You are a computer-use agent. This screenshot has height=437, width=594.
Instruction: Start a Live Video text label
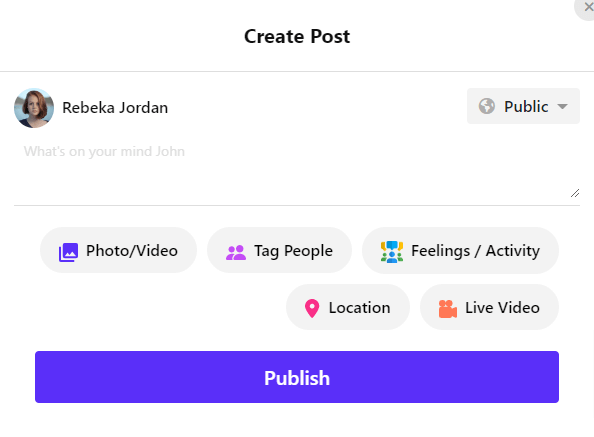coord(502,307)
